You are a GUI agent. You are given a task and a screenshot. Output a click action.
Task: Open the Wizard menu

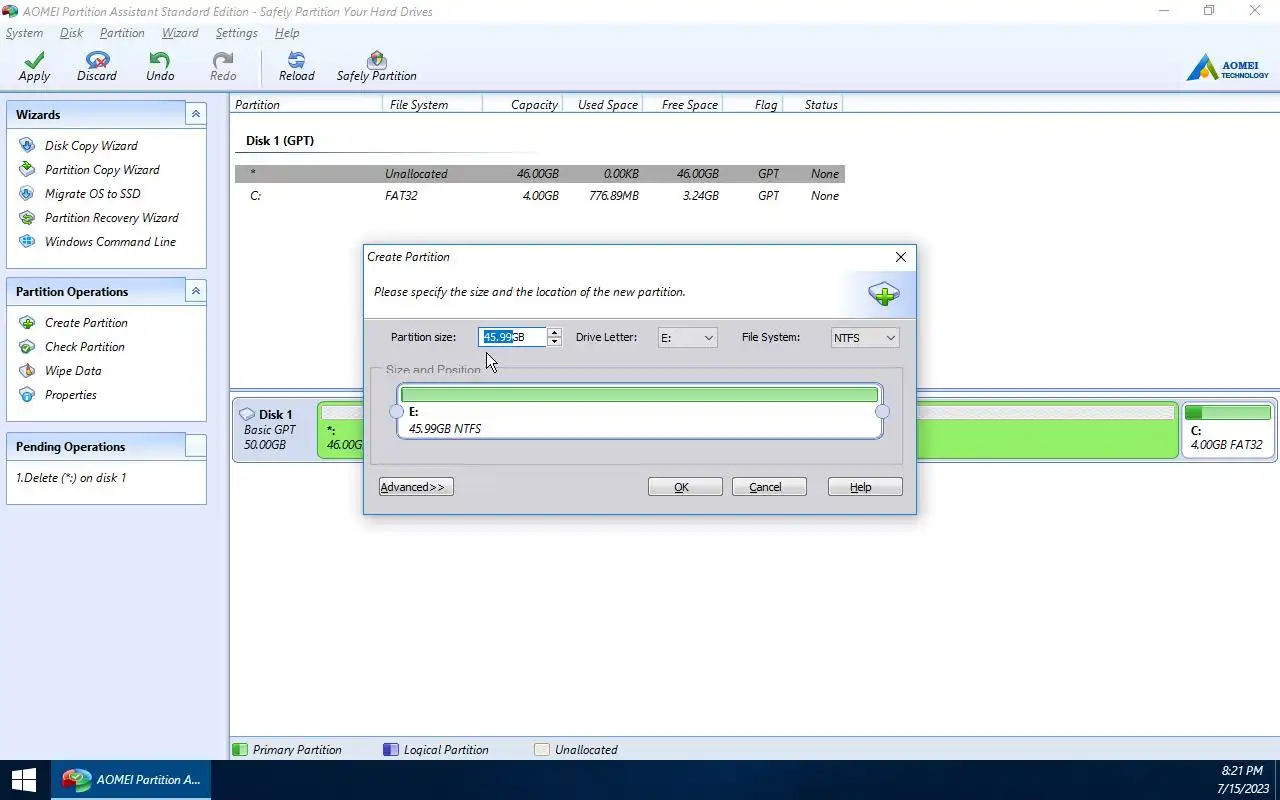pyautogui.click(x=180, y=33)
